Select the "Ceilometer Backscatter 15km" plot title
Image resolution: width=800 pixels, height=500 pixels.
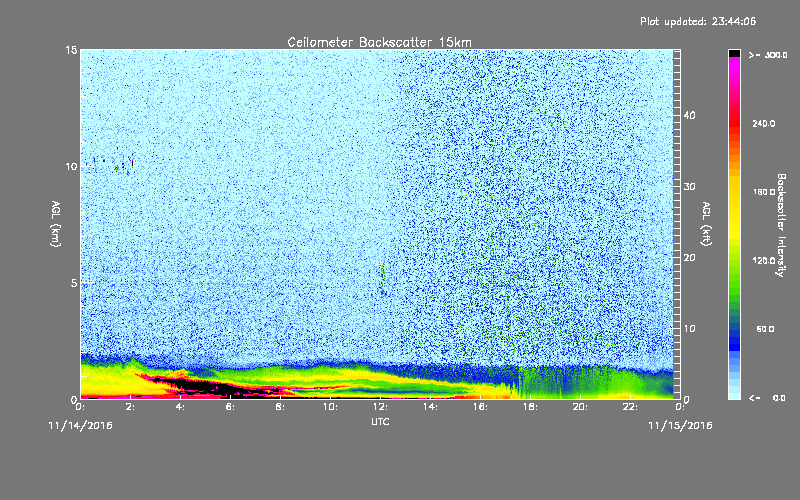(379, 42)
